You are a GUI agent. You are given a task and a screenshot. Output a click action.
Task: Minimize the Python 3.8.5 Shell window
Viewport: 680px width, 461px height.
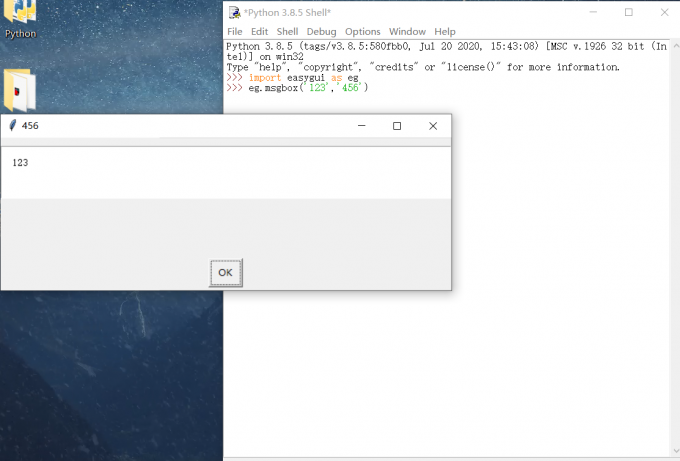click(x=593, y=13)
